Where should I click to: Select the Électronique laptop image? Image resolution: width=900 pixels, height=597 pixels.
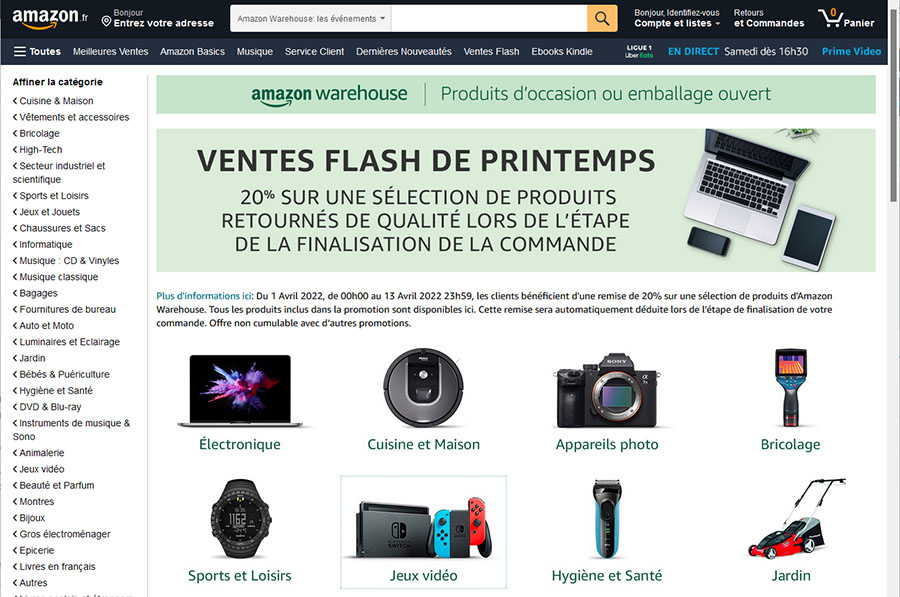[x=240, y=390]
